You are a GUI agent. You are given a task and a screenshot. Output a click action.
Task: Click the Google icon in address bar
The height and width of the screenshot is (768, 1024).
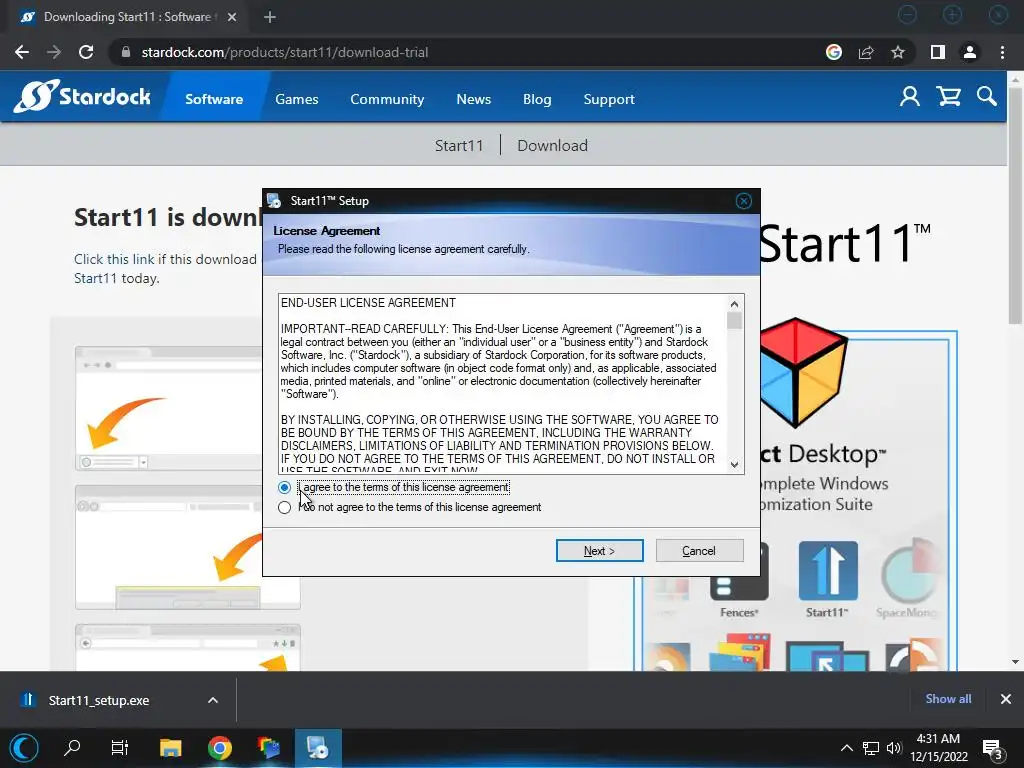(x=834, y=52)
